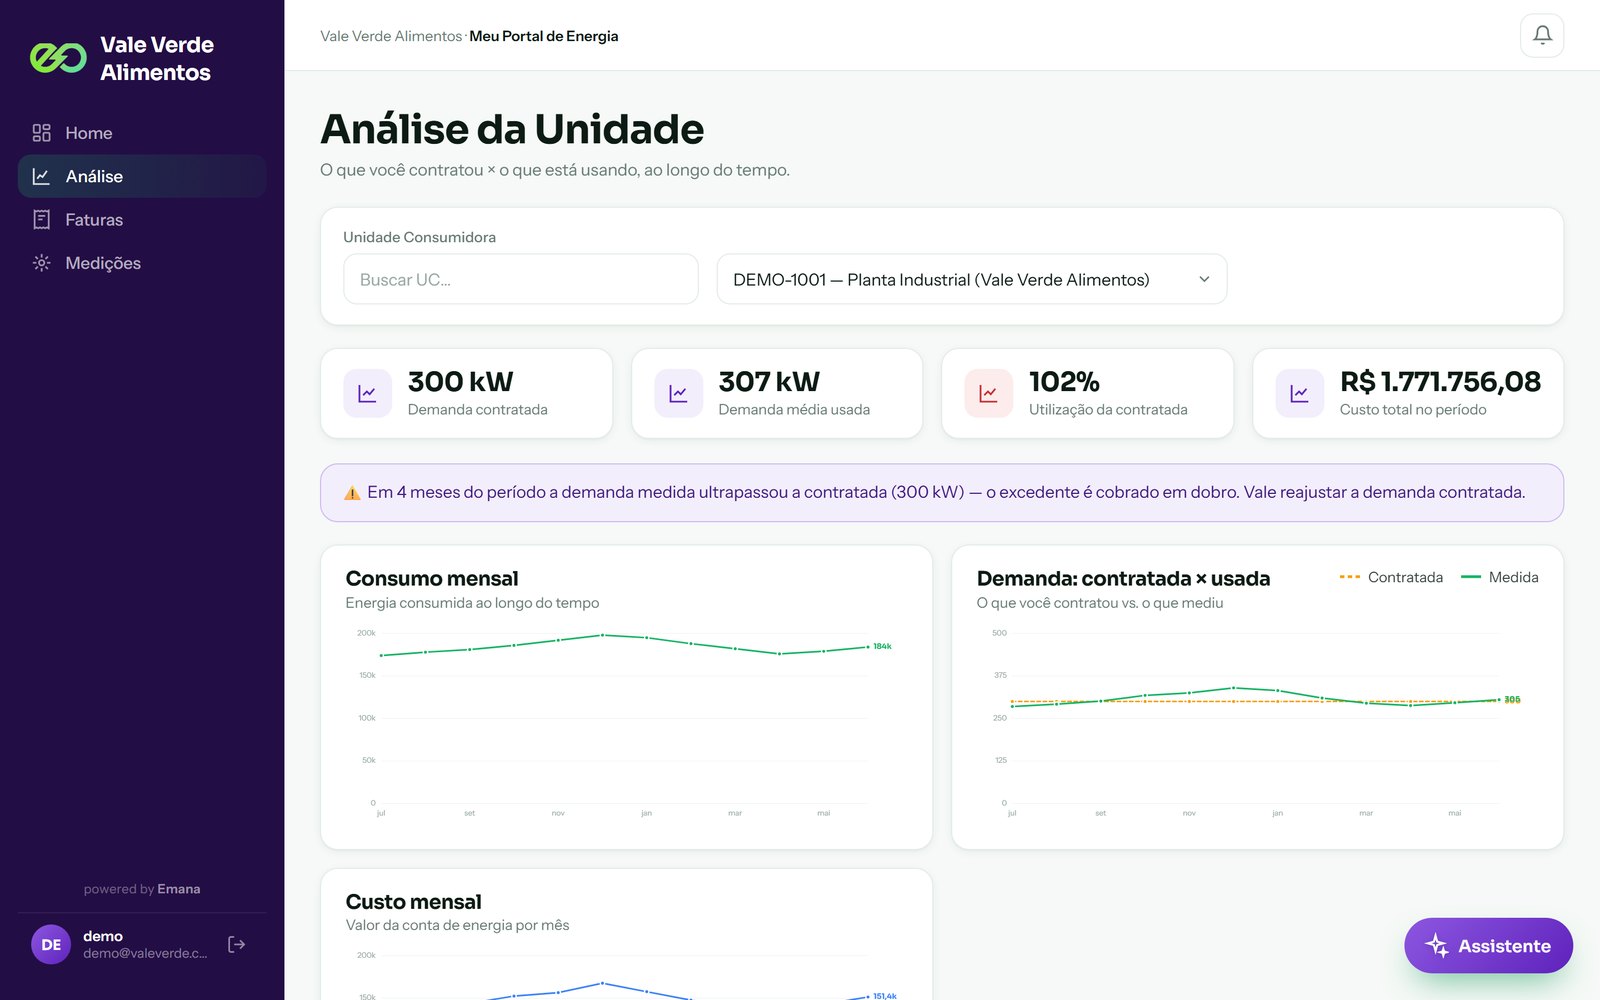Open the Assistente chat button
The width and height of the screenshot is (1600, 1000).
point(1488,945)
